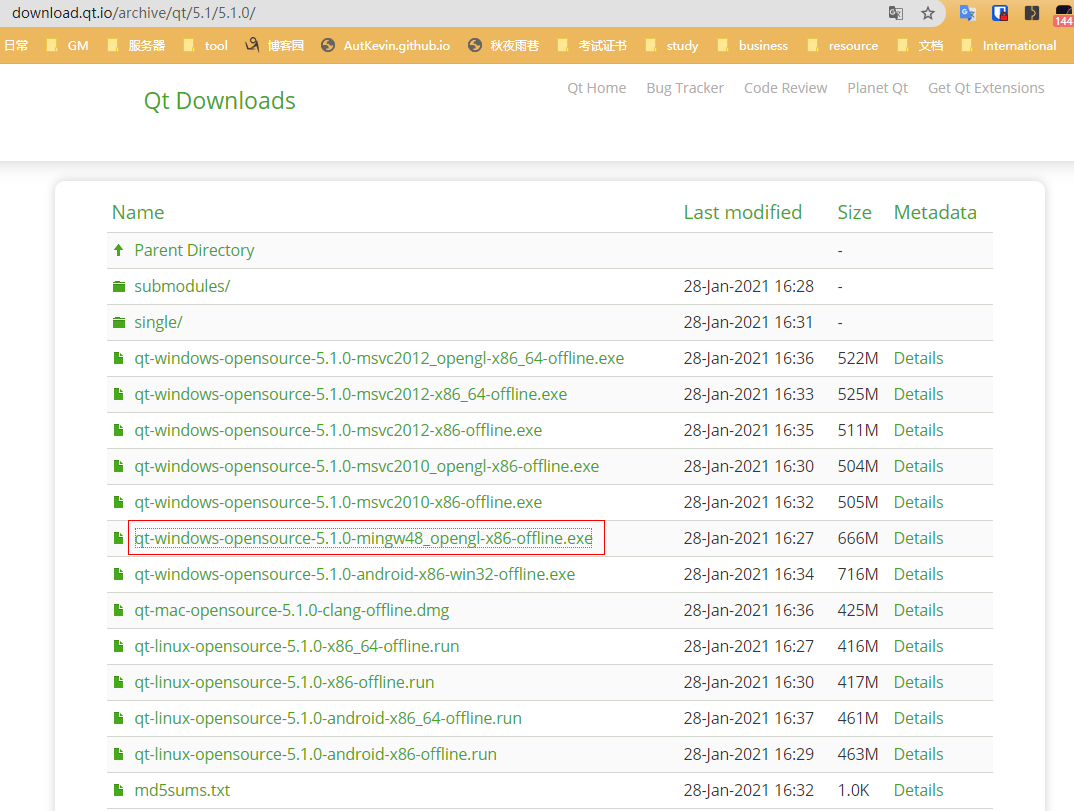
Task: Open Details for md5sums.txt row
Action: (x=919, y=790)
